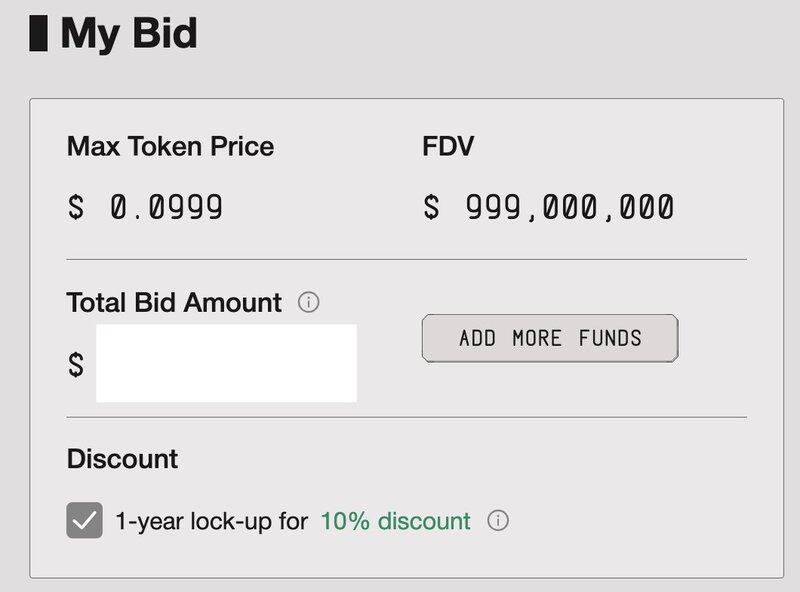The image size is (800, 592).
Task: Click the Max Token Price label
Action: 170,147
